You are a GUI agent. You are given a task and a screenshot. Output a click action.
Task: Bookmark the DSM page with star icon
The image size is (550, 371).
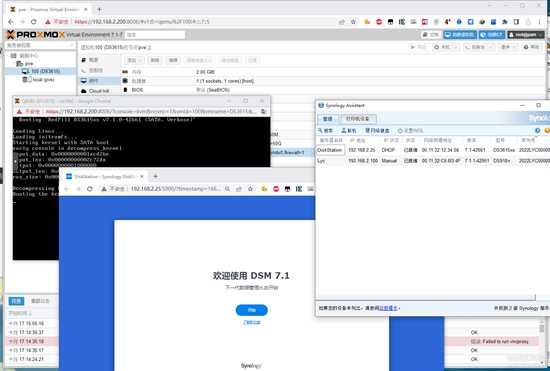click(x=250, y=189)
